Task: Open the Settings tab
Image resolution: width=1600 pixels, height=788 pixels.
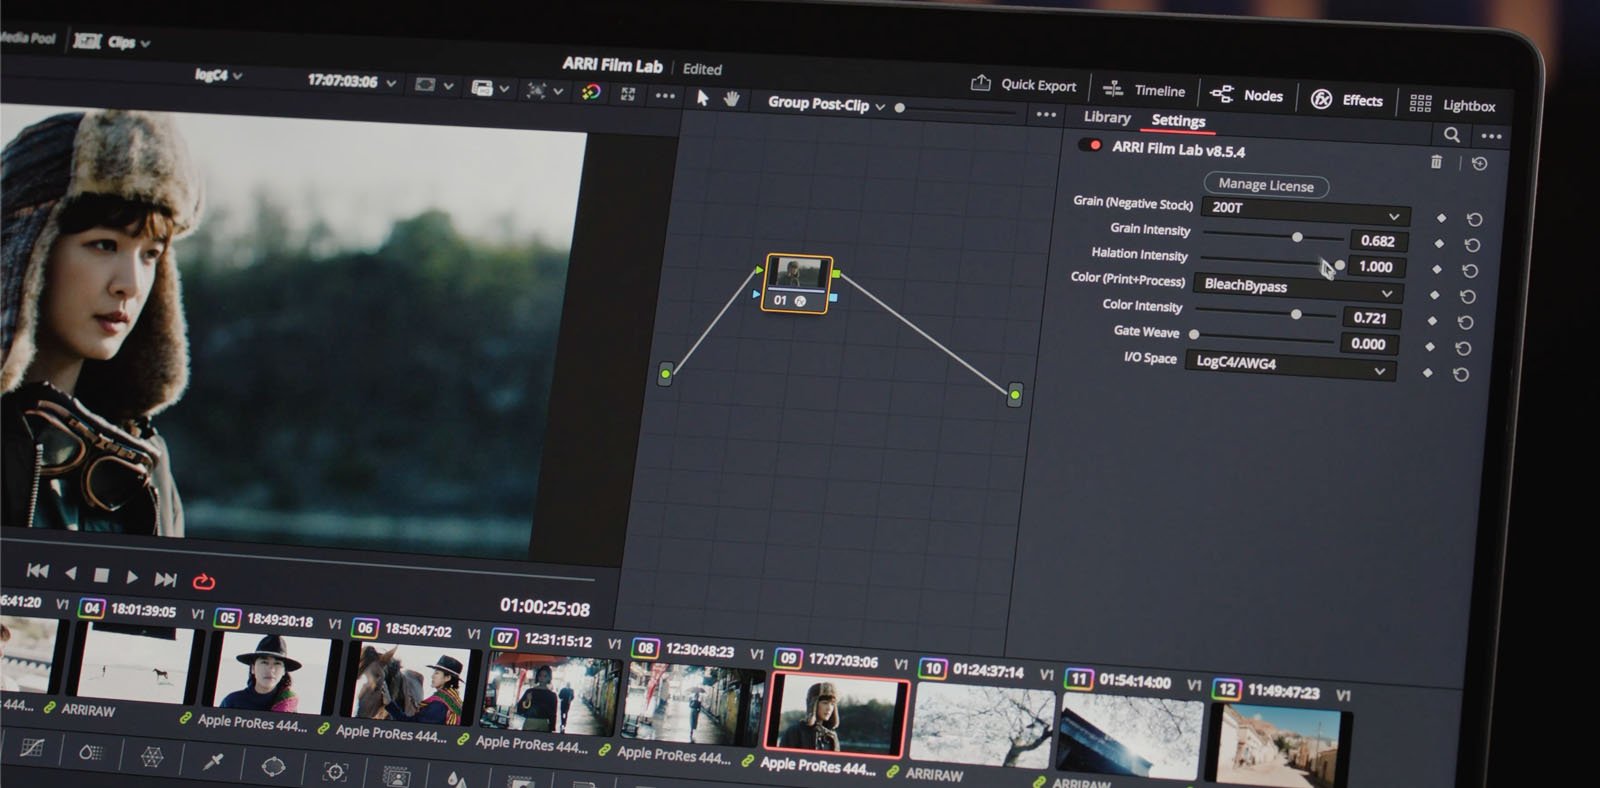Action: click(x=1178, y=121)
